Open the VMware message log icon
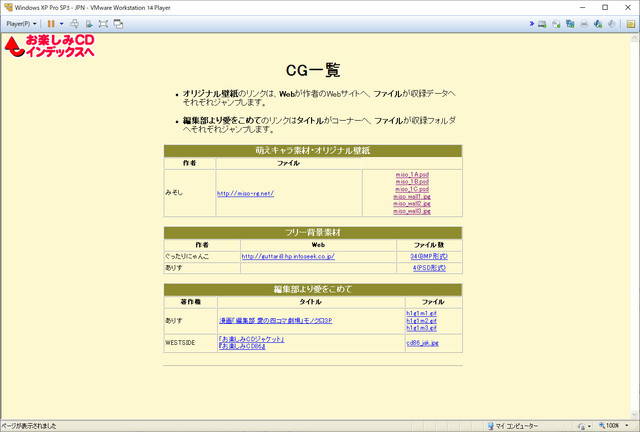Viewport: 640px width, 432px height. pyautogui.click(x=631, y=24)
